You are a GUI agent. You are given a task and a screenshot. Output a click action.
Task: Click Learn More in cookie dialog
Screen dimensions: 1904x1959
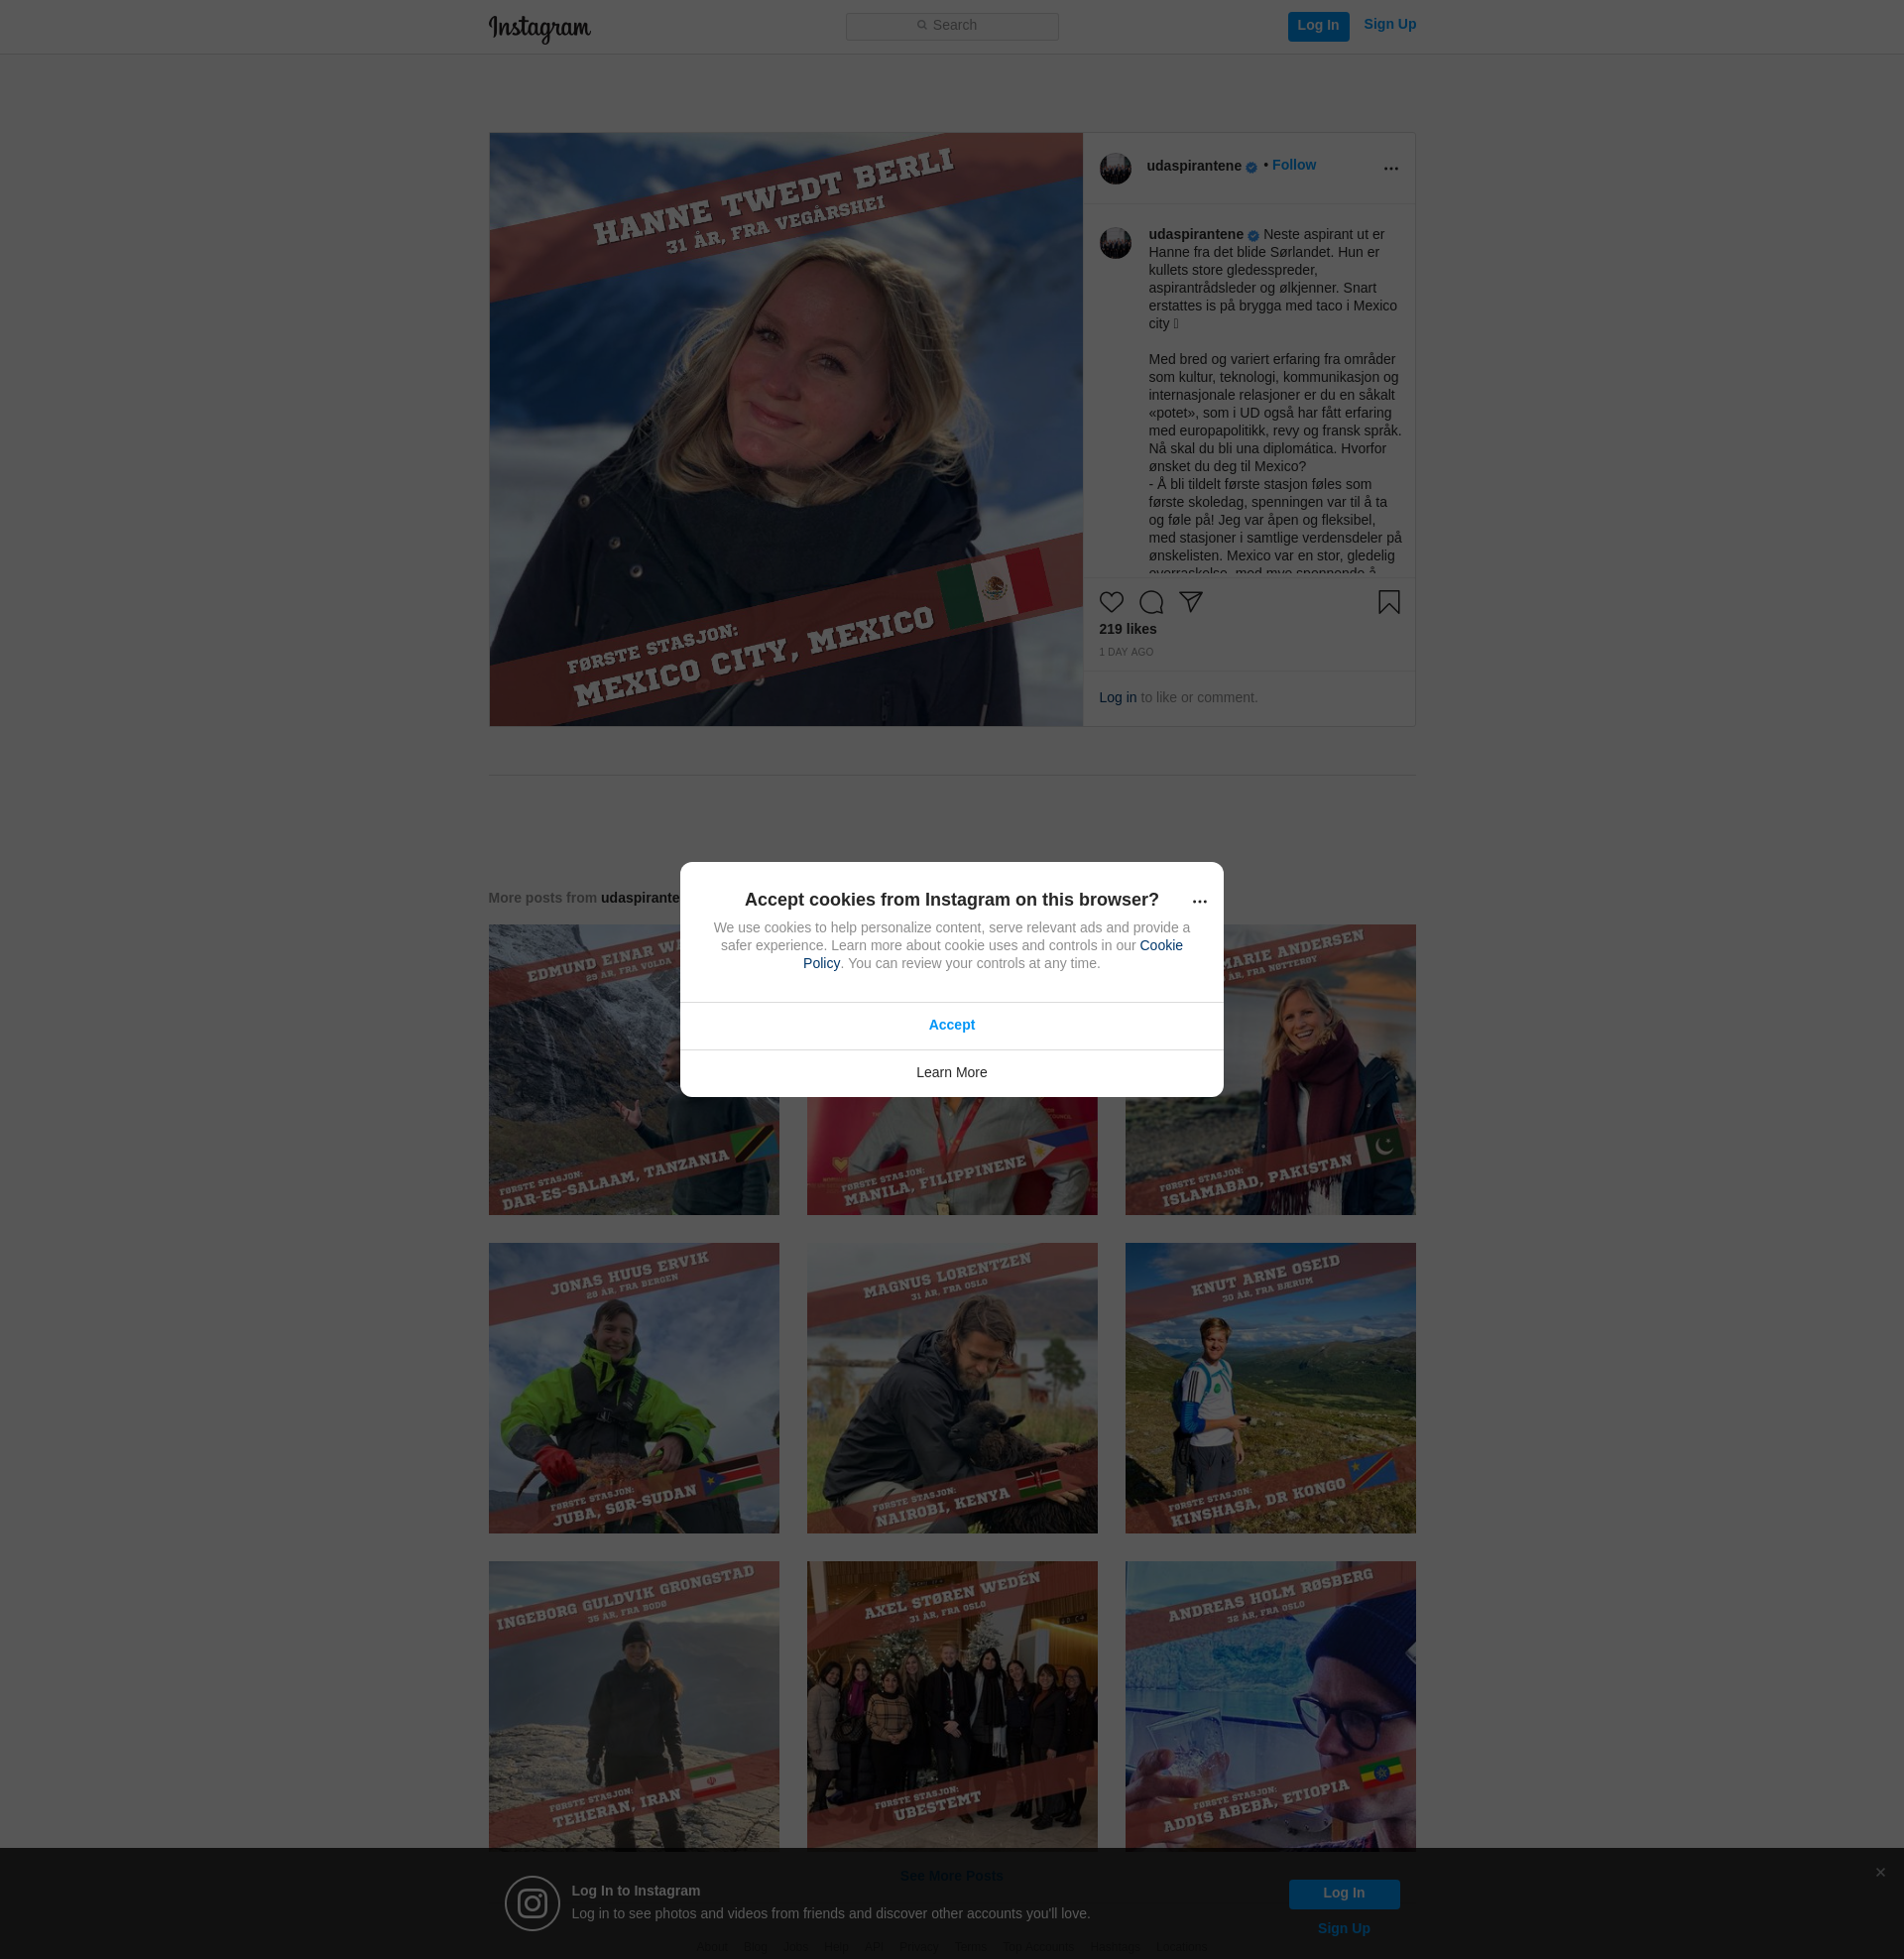(x=951, y=1072)
